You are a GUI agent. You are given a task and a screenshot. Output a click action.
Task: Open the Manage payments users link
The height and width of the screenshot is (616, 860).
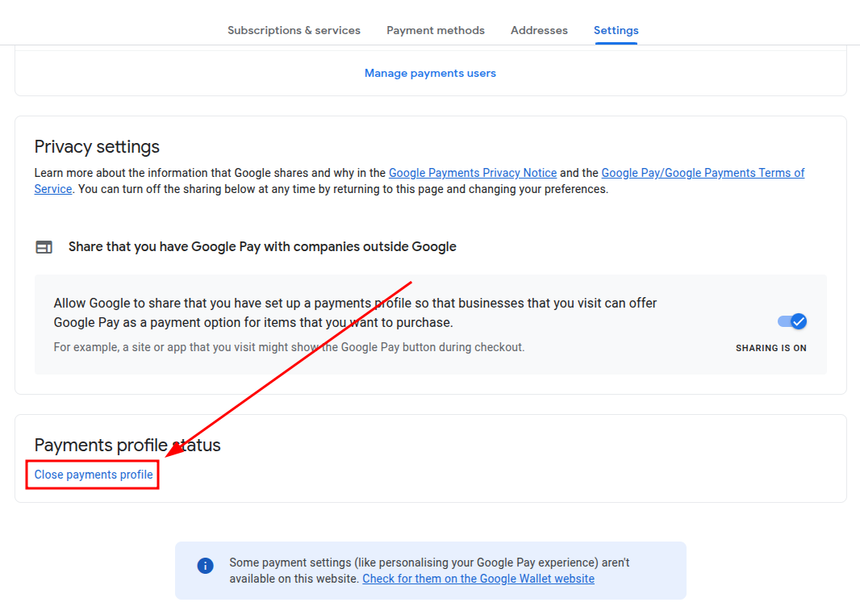(x=430, y=73)
